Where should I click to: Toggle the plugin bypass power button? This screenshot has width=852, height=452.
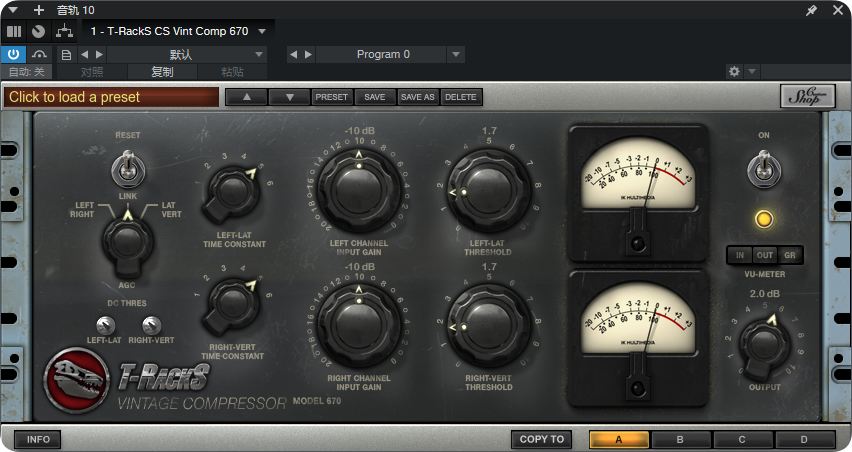(x=13, y=54)
